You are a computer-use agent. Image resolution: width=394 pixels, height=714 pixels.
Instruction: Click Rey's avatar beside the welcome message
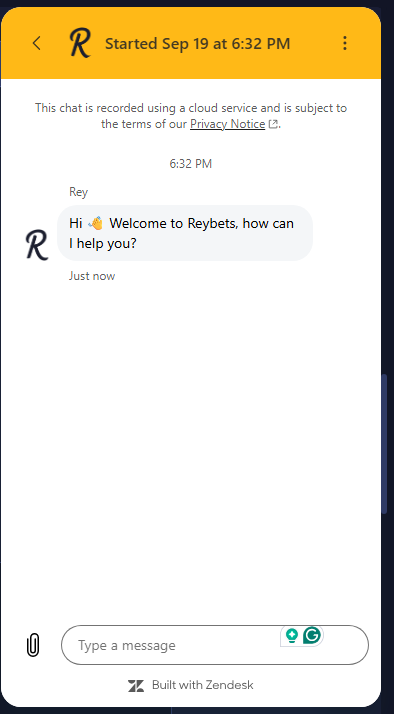(36, 245)
